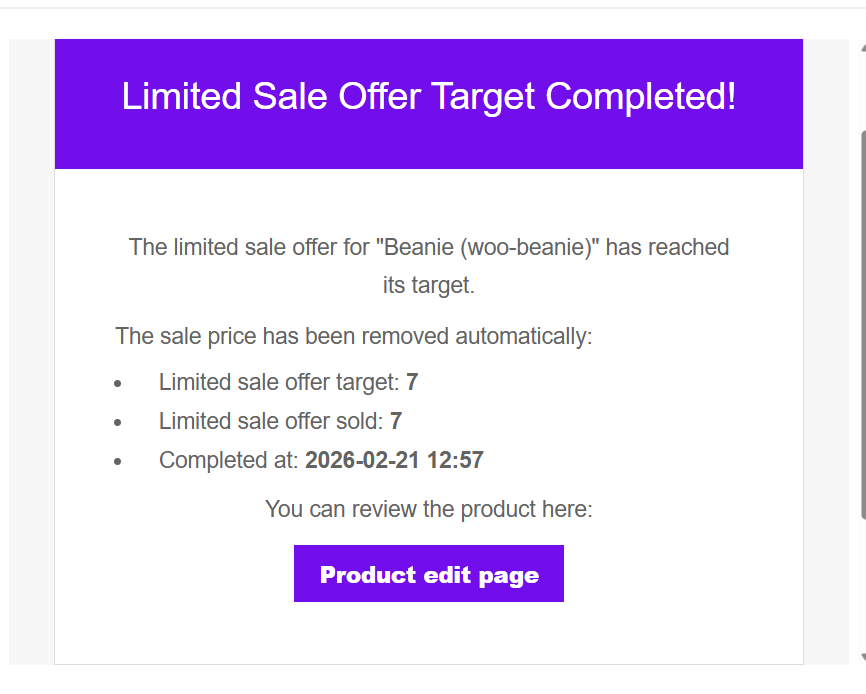
Task: Click the "Completed at:" label
Action: tap(228, 460)
